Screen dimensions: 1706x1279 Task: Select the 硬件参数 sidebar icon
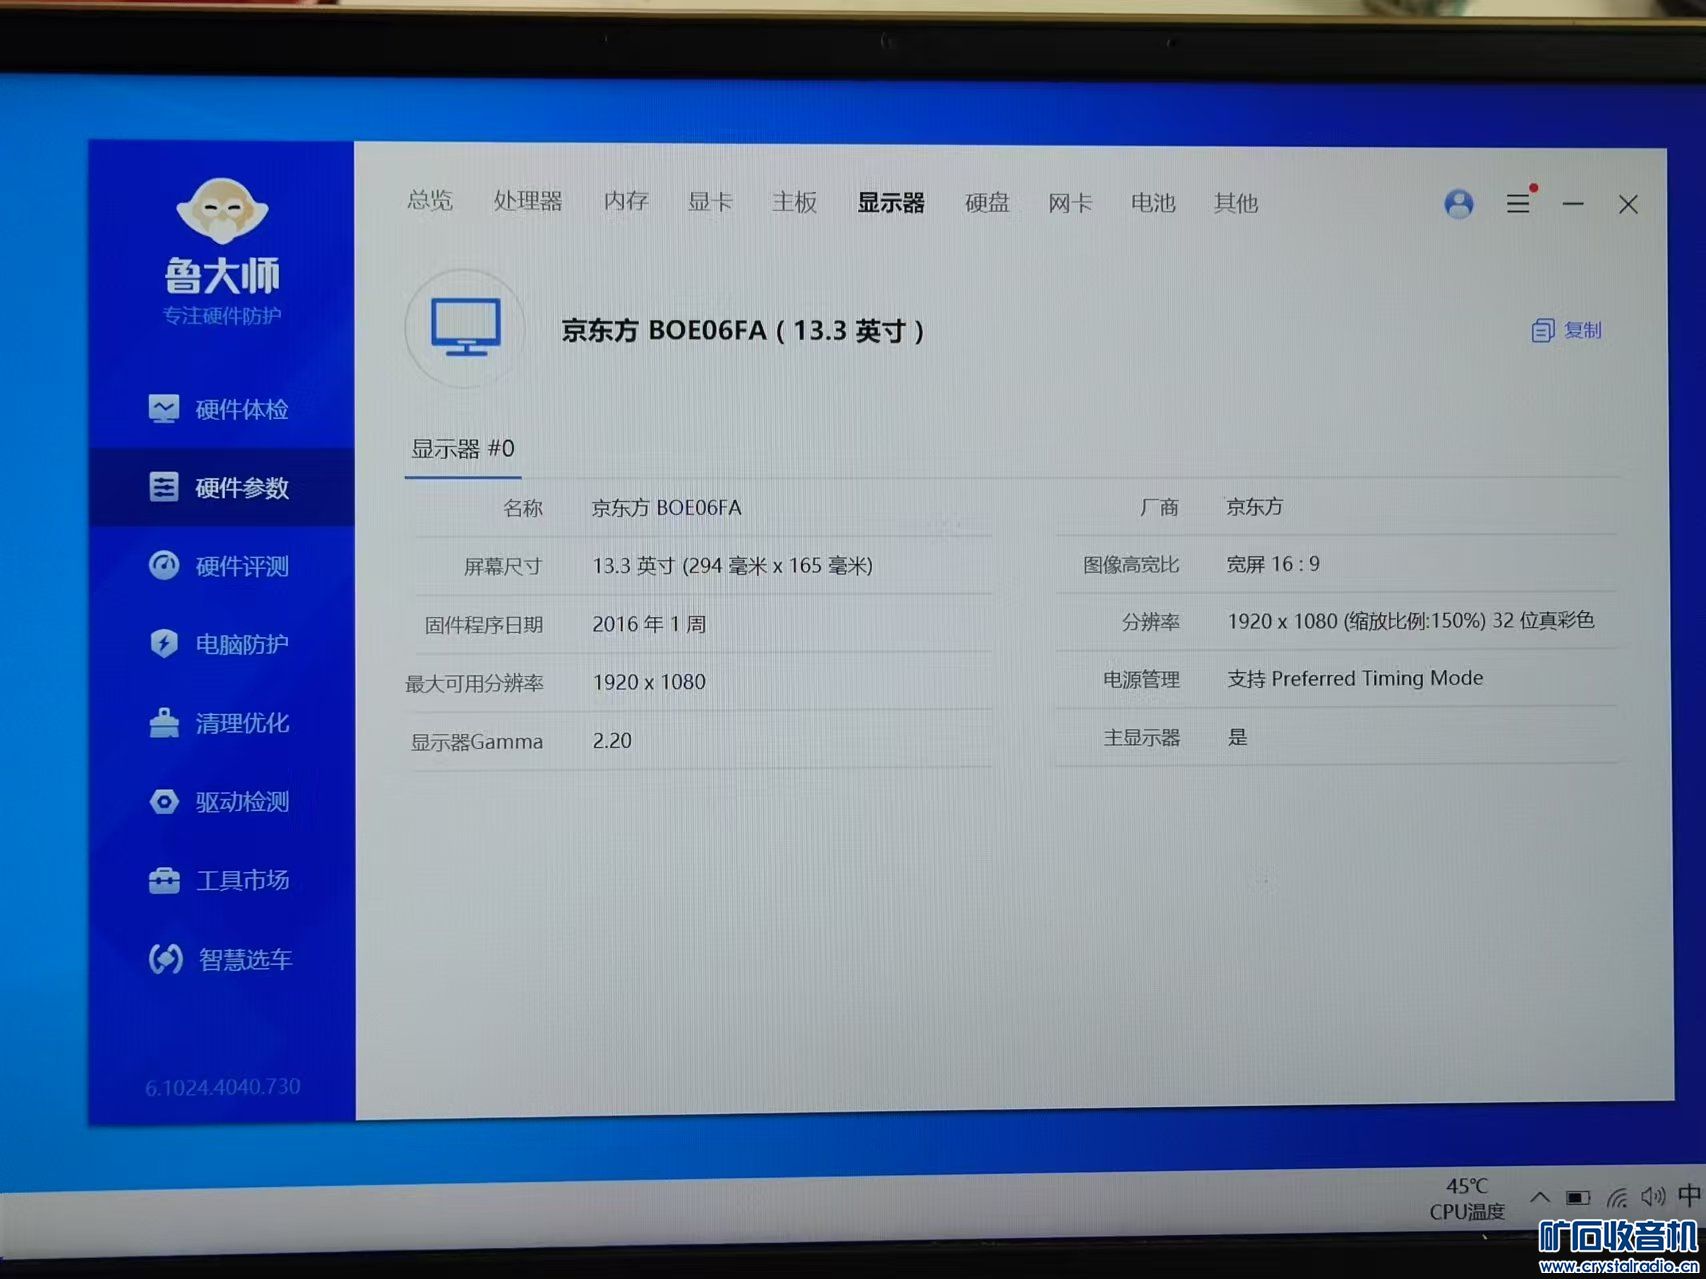[x=164, y=487]
